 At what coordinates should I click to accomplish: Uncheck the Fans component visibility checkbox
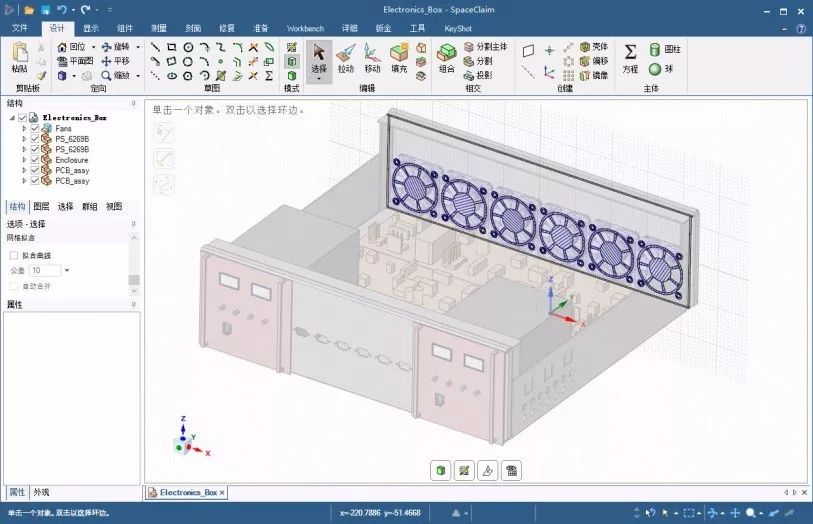[35, 128]
